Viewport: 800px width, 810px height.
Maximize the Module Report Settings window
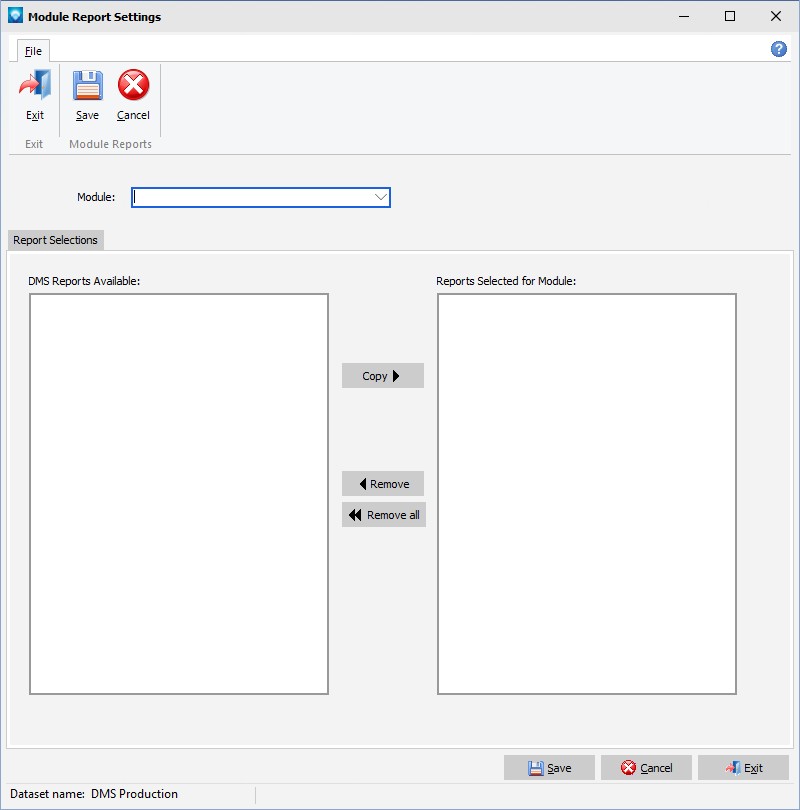pos(730,17)
